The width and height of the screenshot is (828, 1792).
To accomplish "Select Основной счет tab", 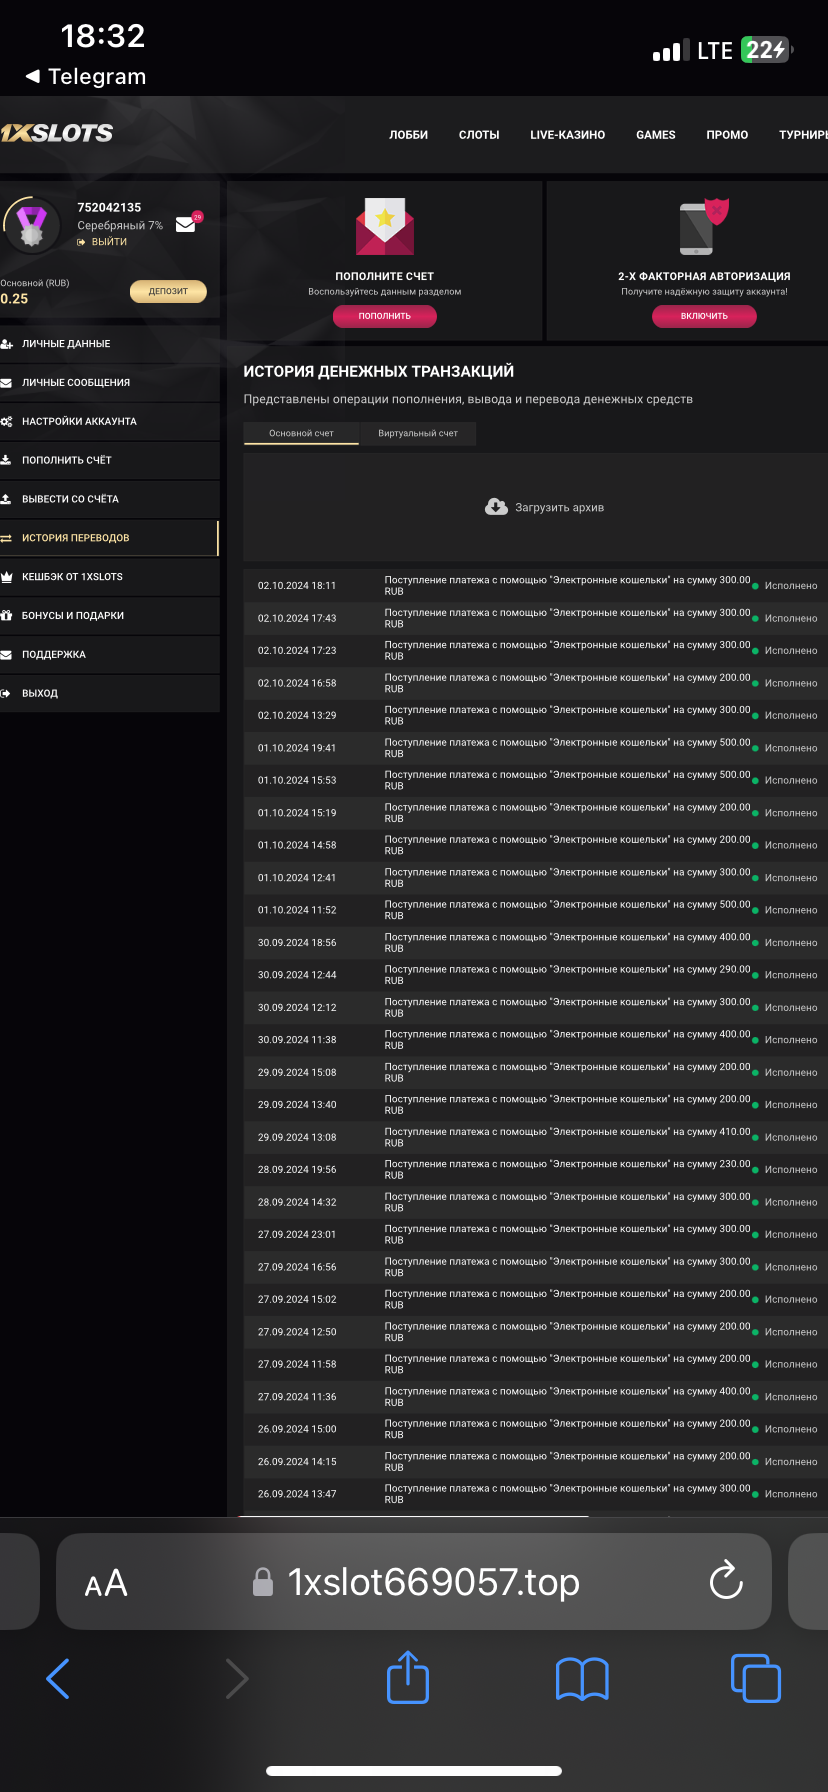I will pyautogui.click(x=301, y=433).
